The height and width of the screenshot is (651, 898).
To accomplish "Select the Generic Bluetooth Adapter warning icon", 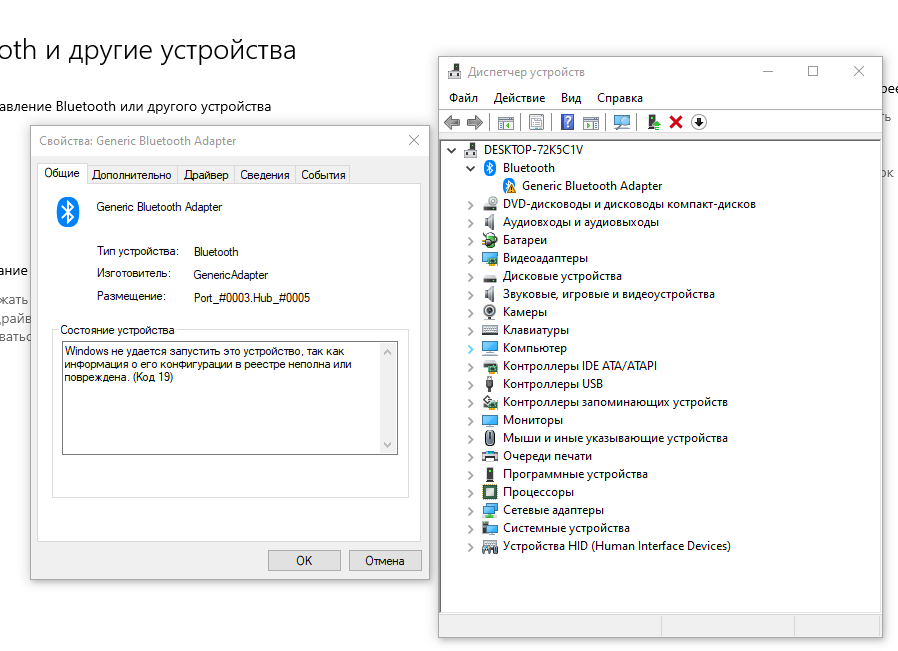I will 509,186.
